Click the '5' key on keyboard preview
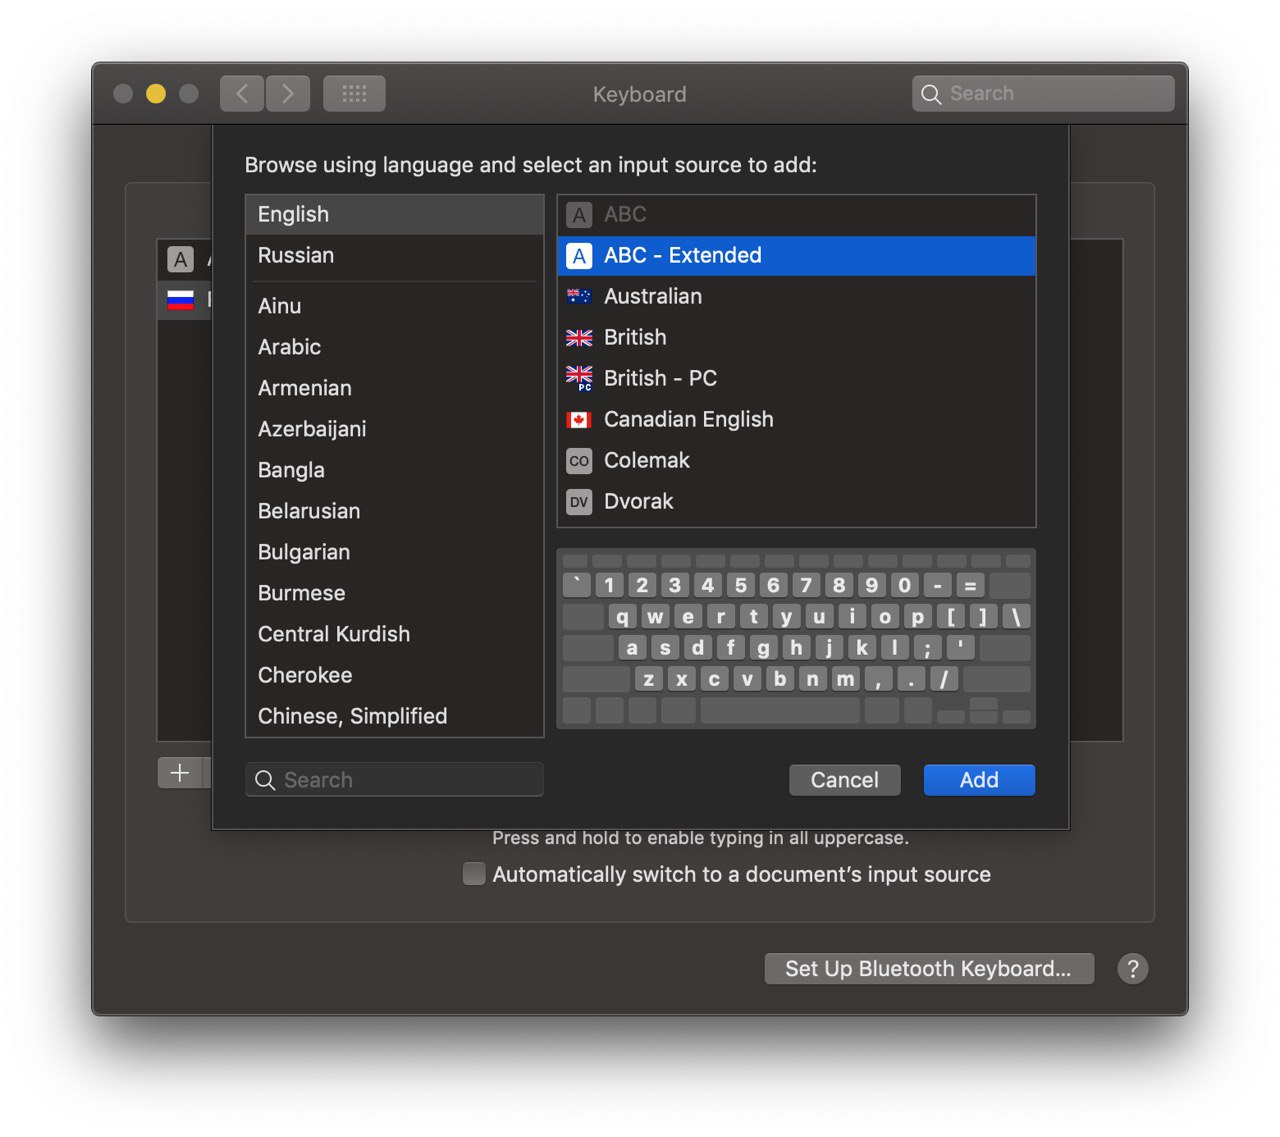Viewport: 1280px width, 1137px height. pos(740,586)
